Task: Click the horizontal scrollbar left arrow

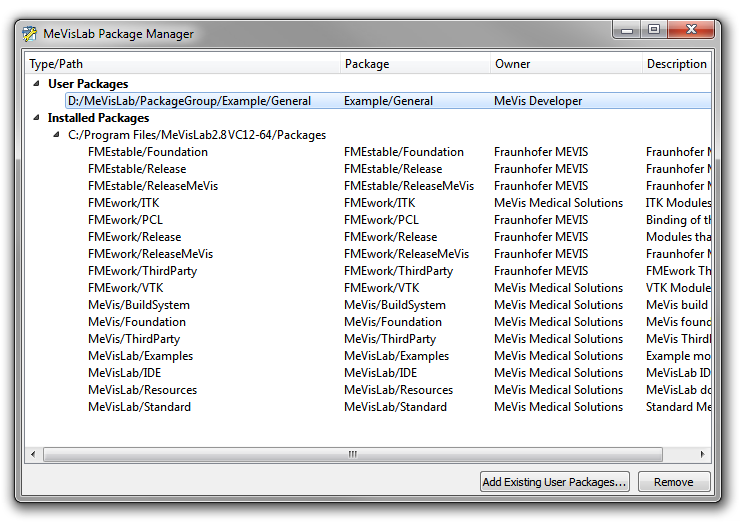Action: pyautogui.click(x=34, y=454)
